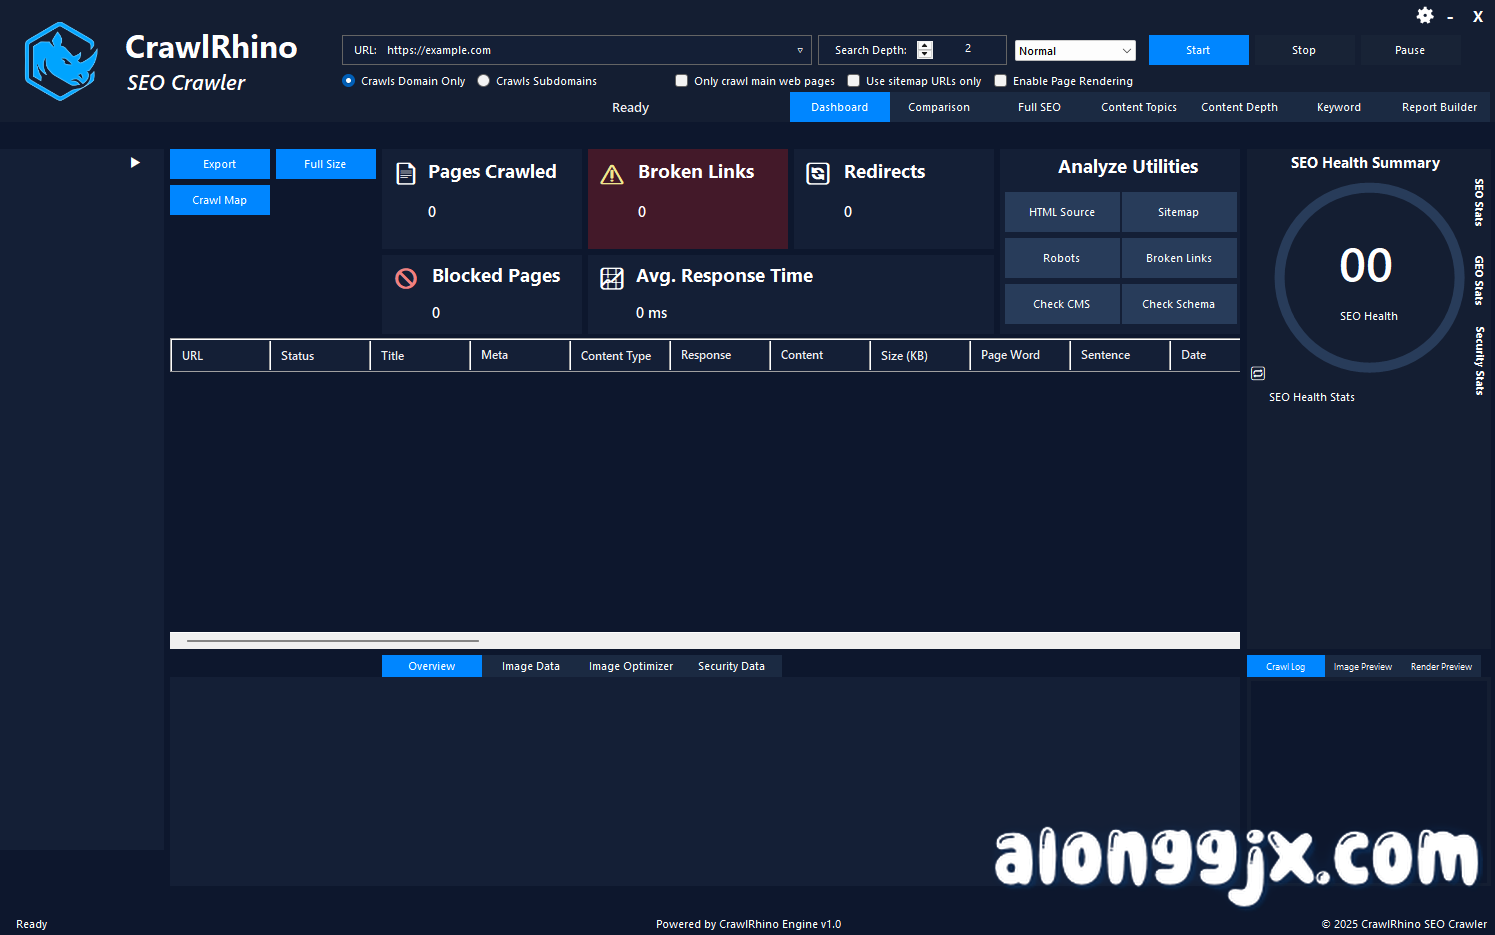Screen dimensions: 1495x935
Task: Open the Image Optimizer tab
Action: 631,665
